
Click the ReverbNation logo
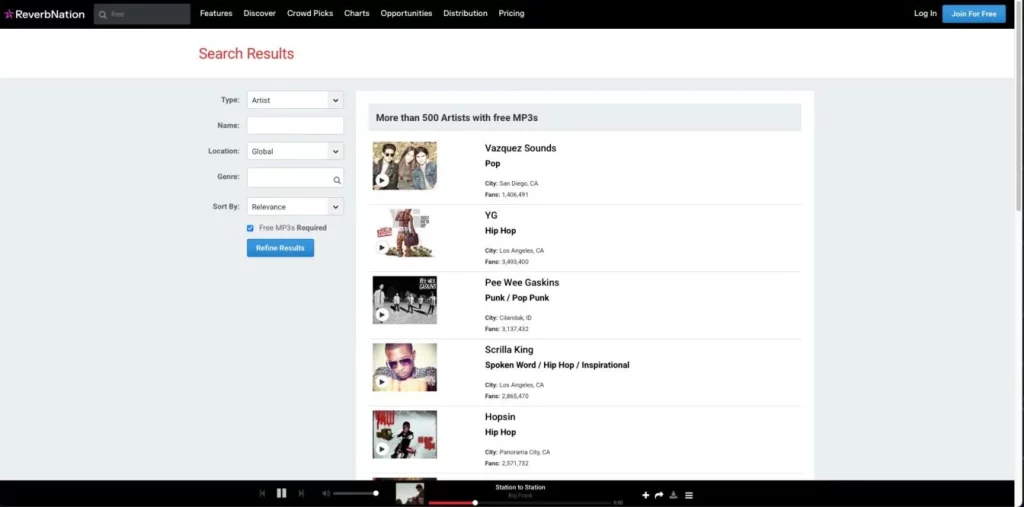click(x=44, y=14)
